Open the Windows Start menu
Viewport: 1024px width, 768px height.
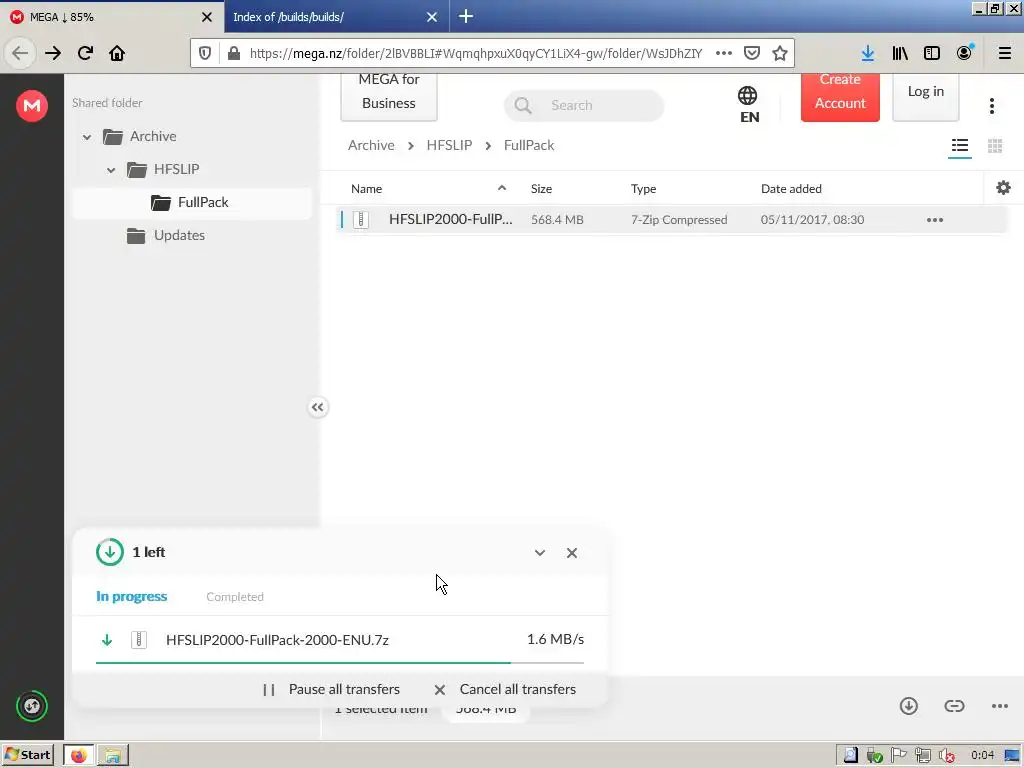tap(27, 755)
